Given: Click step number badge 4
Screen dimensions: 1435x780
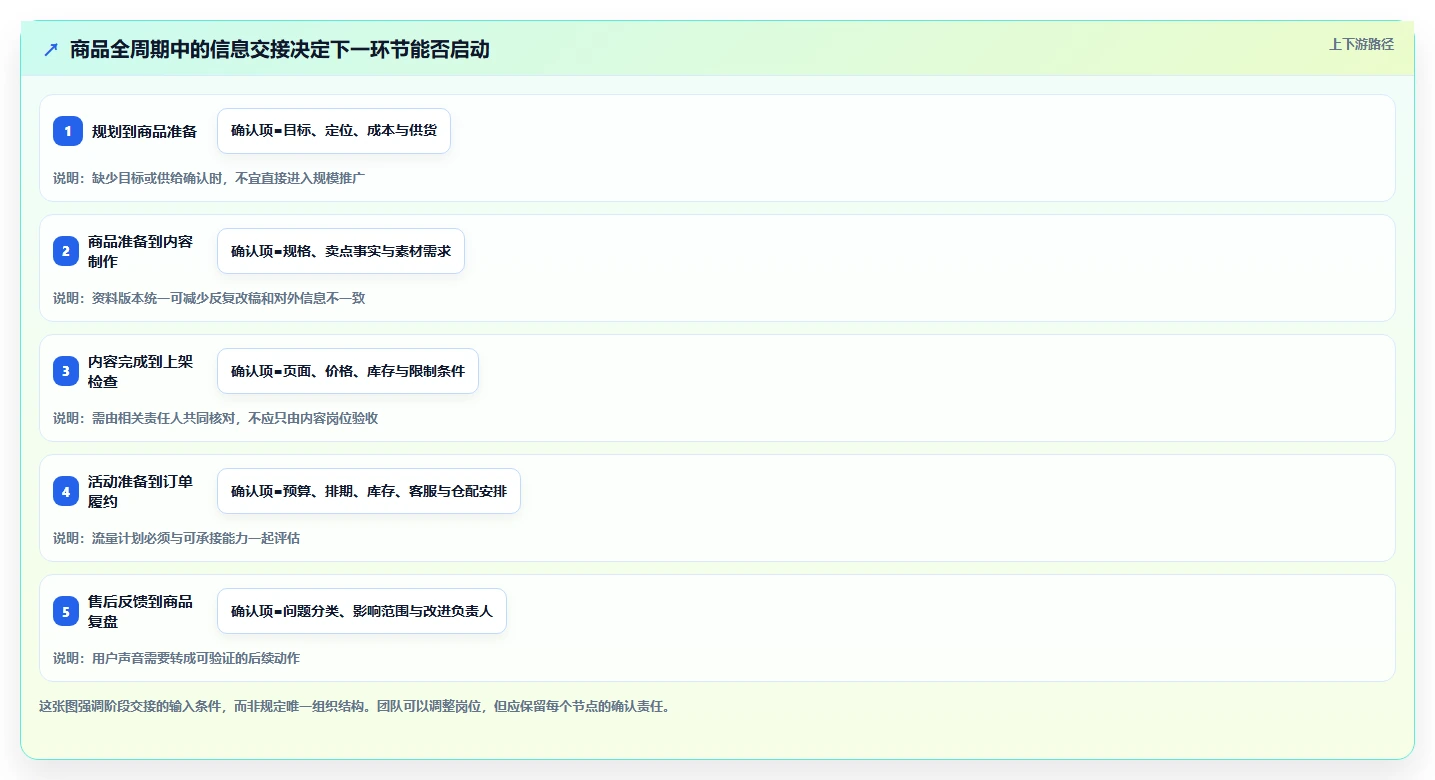Looking at the screenshot, I should point(68,491).
